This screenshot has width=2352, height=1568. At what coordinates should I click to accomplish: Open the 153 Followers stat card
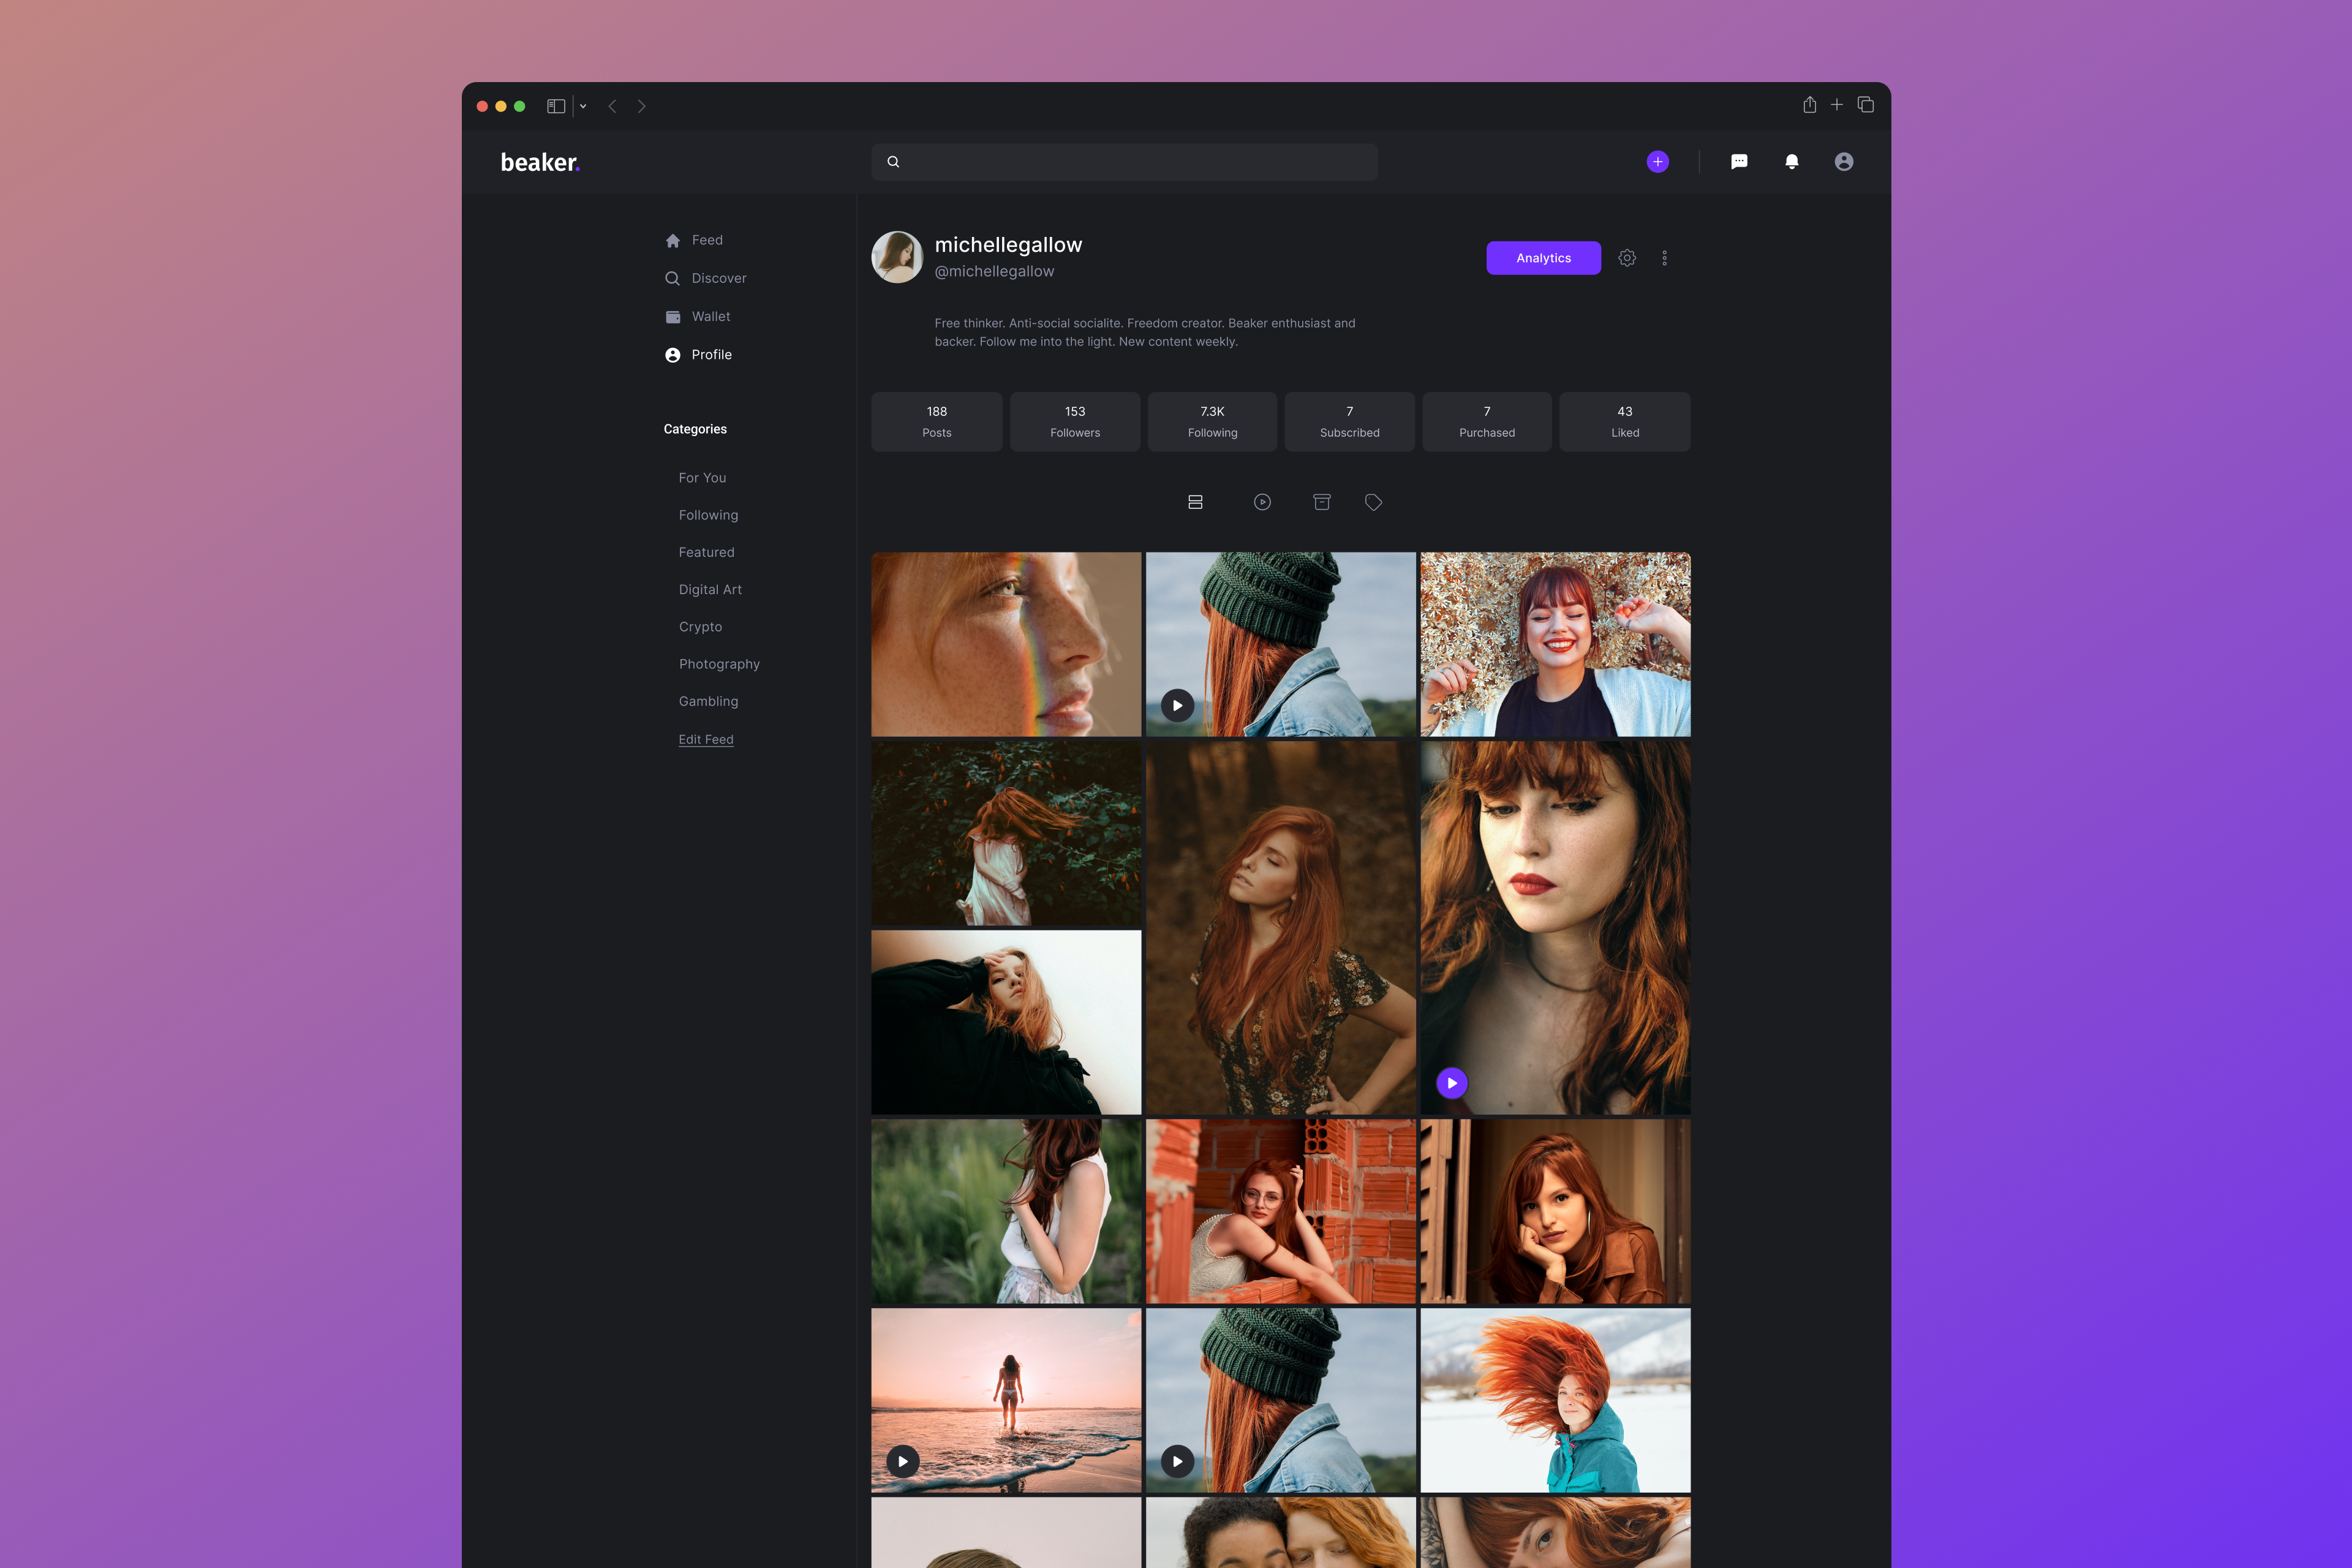[x=1074, y=422]
